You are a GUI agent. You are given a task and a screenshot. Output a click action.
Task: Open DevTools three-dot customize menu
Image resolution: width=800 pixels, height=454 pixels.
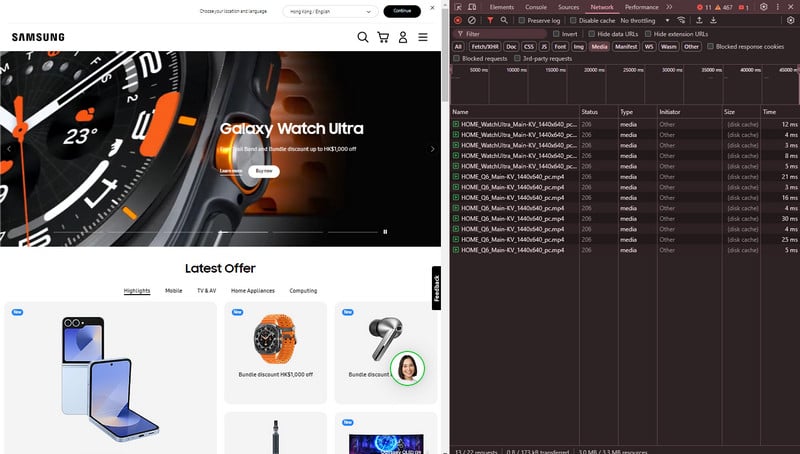(778, 7)
